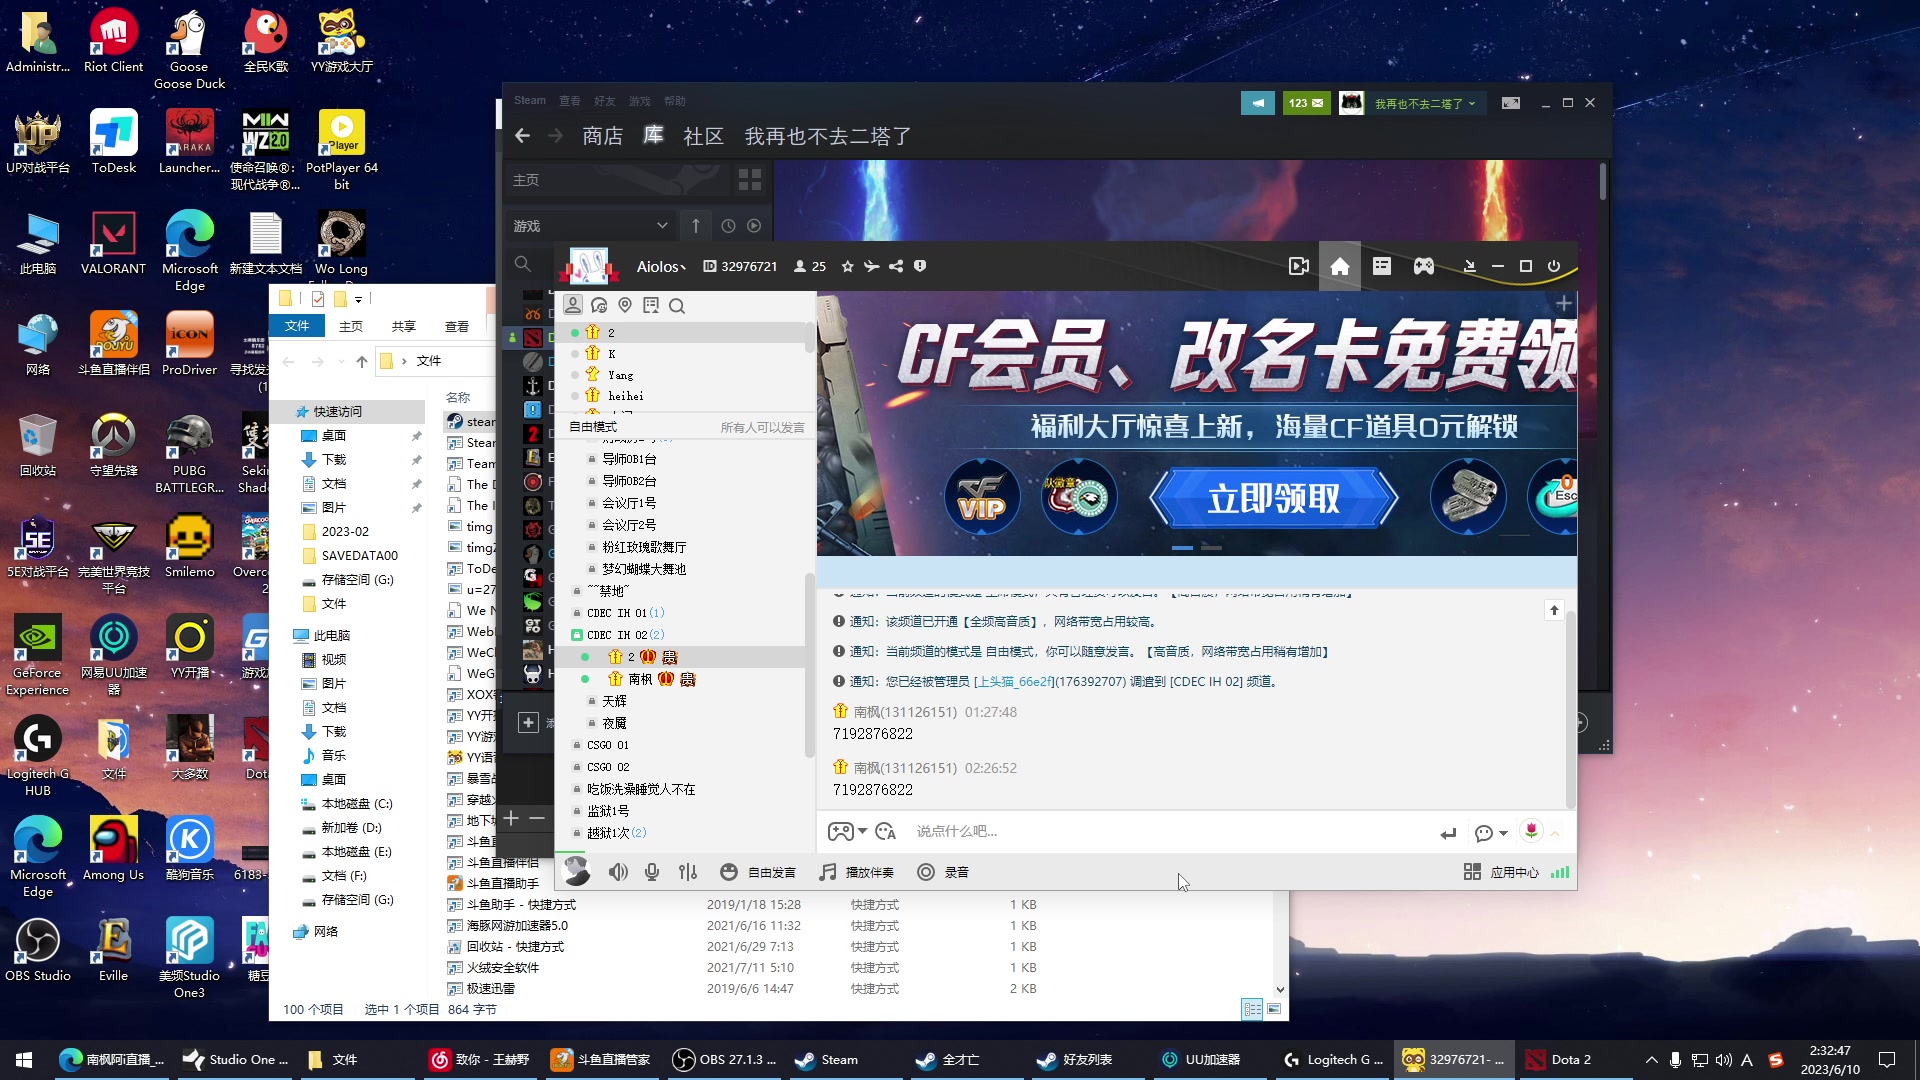Open YY template list icon beside home
Viewport: 1920px width, 1080px height.
point(1382,266)
